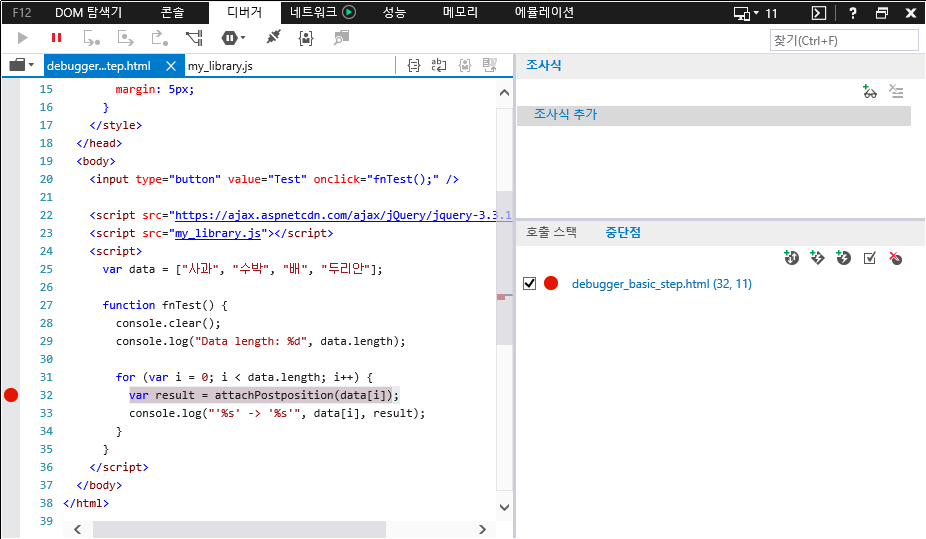Click the grayed-out compare-source icon

click(490, 65)
